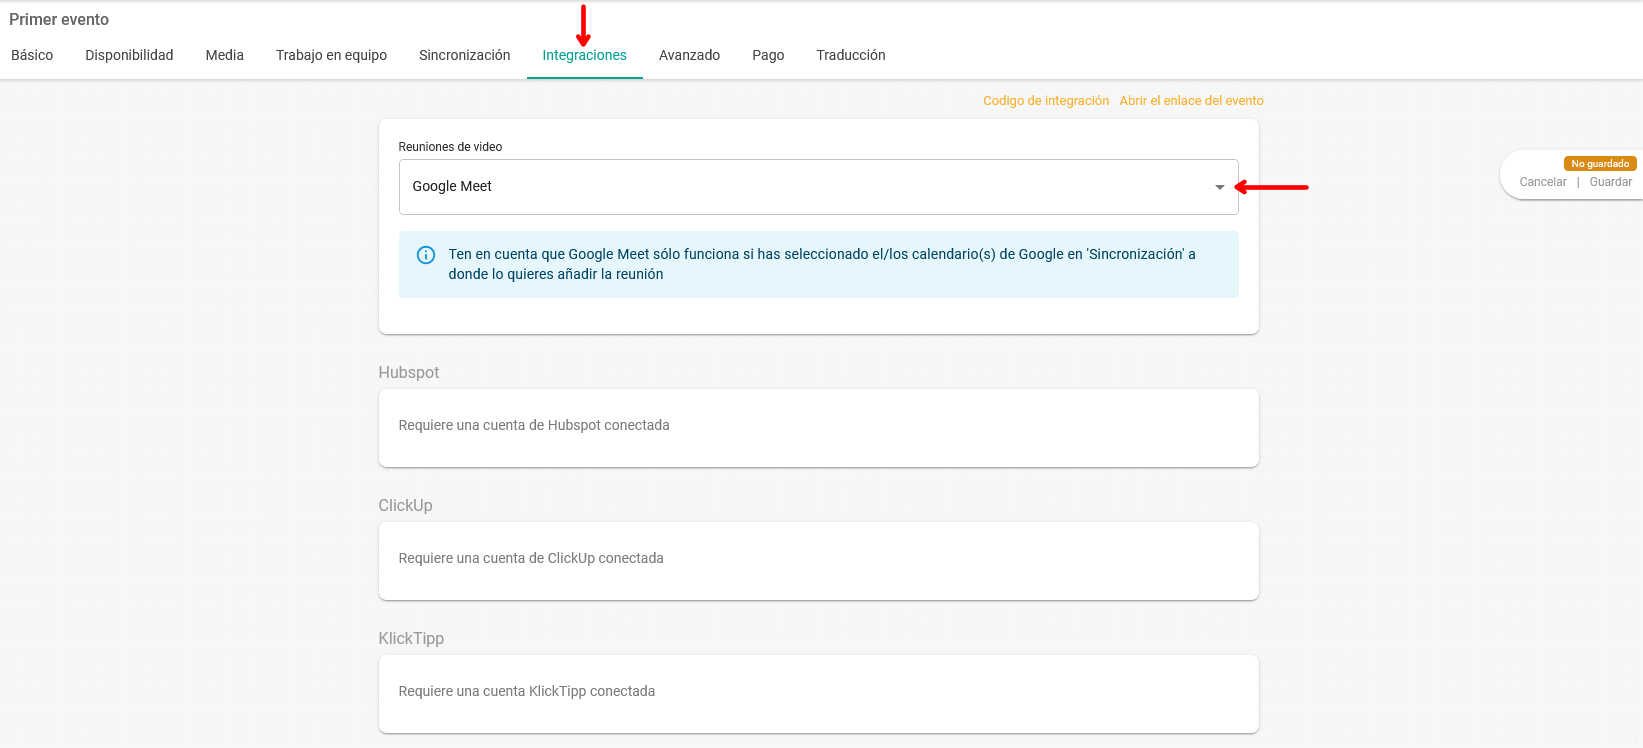
Task: Click the info icon in the blue notice
Action: (425, 255)
